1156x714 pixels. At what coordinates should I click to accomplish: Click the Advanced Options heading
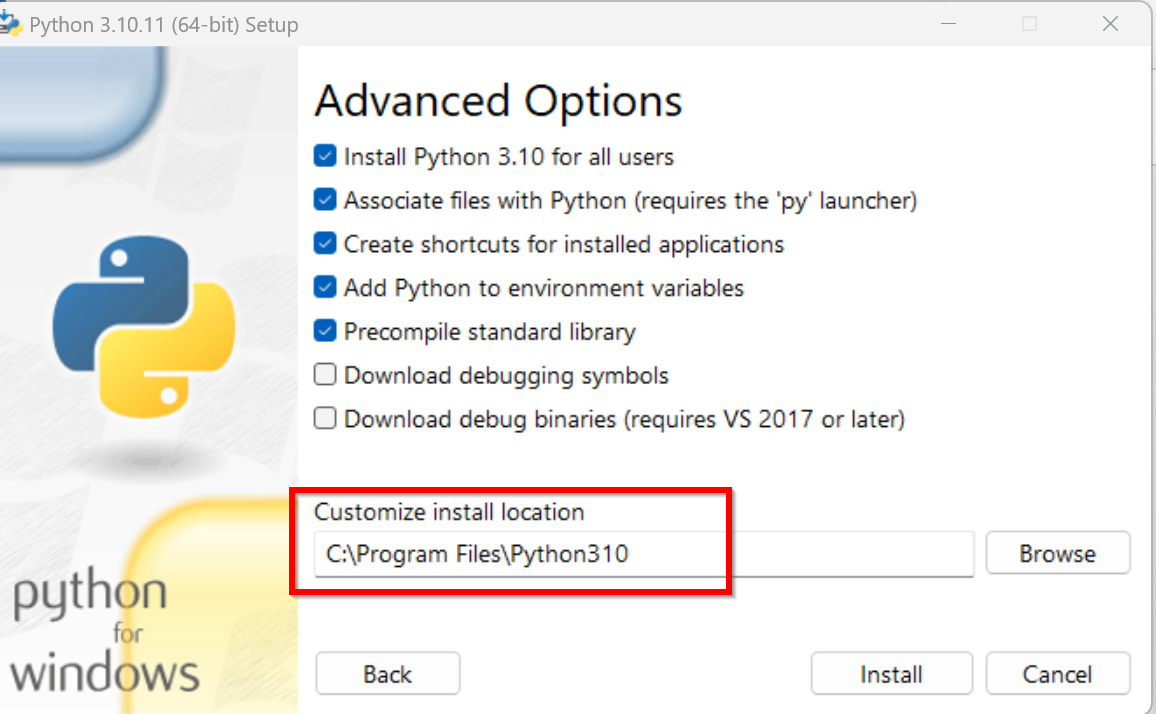point(498,101)
